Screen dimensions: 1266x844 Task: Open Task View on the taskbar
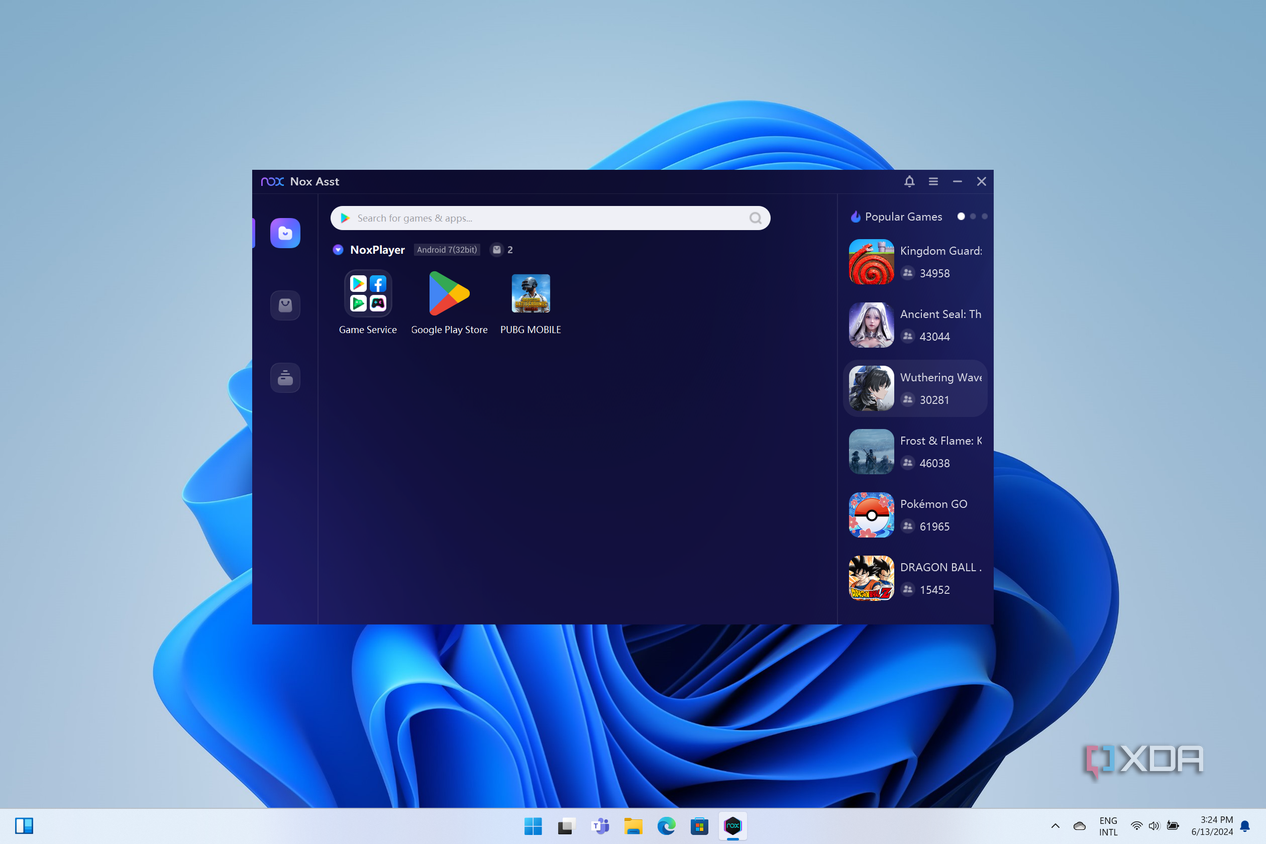(566, 826)
